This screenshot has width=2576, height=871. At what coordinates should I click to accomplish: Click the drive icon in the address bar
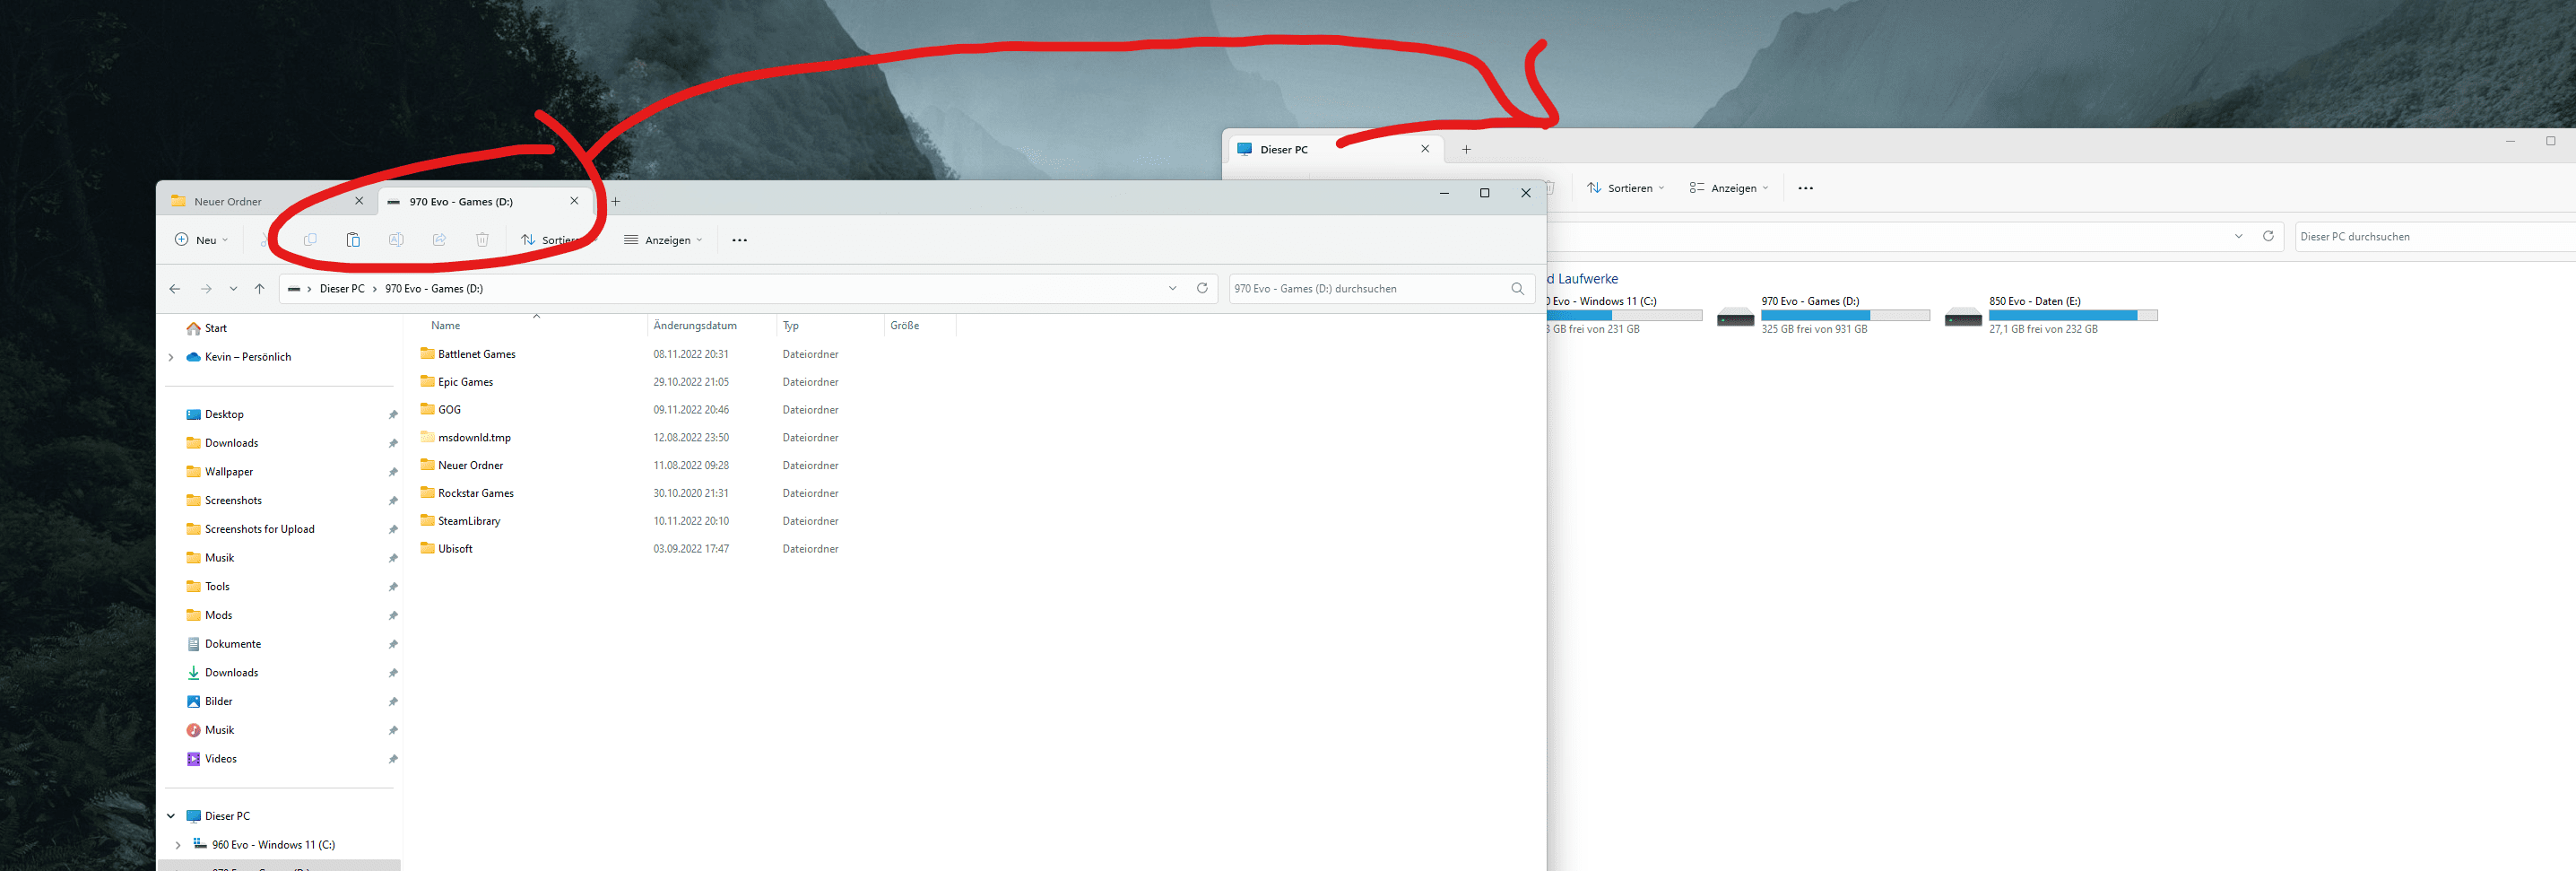coord(294,289)
